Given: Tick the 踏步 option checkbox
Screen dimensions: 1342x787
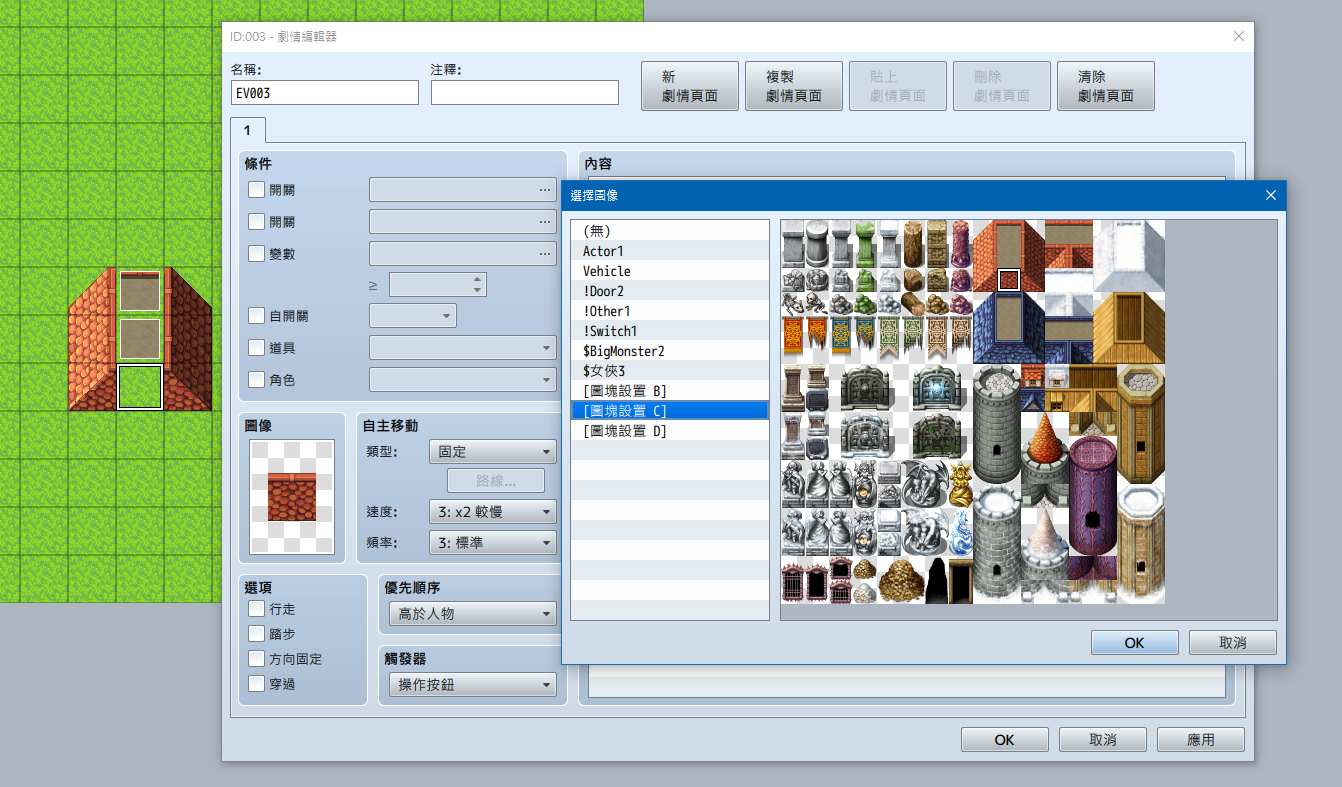Looking at the screenshot, I should pyautogui.click(x=257, y=634).
